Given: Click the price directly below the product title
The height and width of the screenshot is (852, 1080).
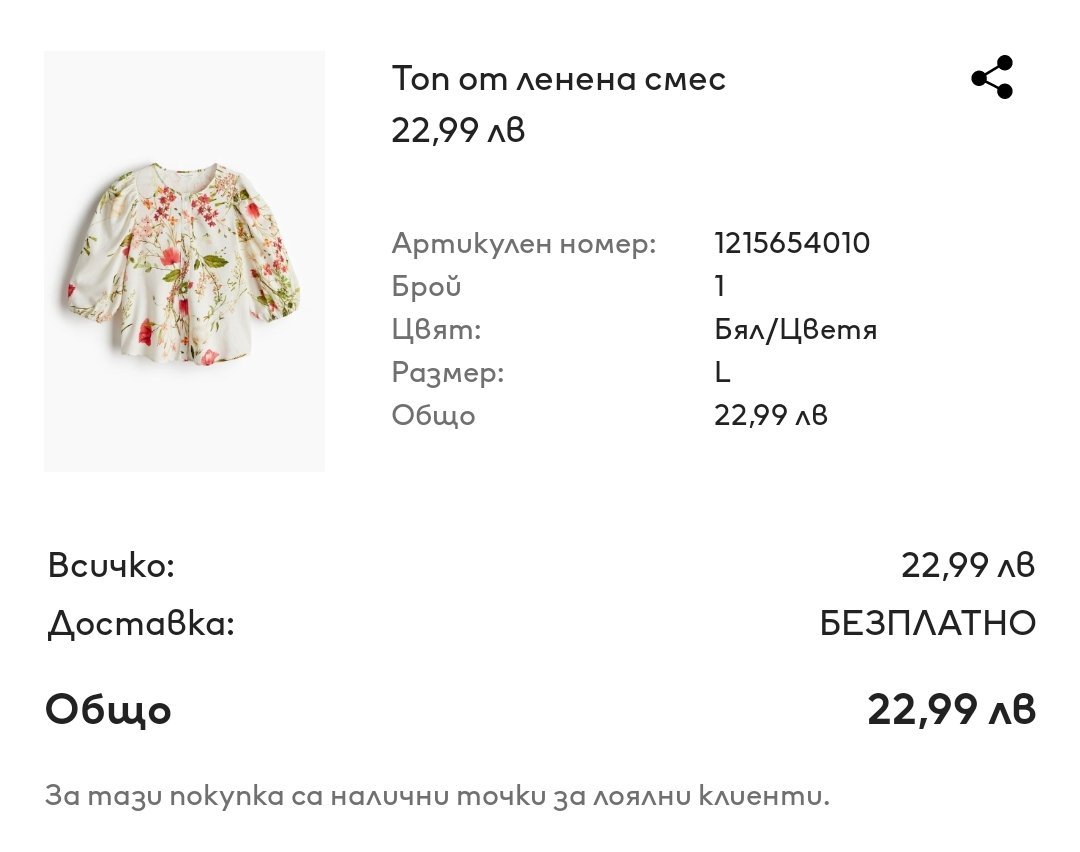Looking at the screenshot, I should (458, 130).
